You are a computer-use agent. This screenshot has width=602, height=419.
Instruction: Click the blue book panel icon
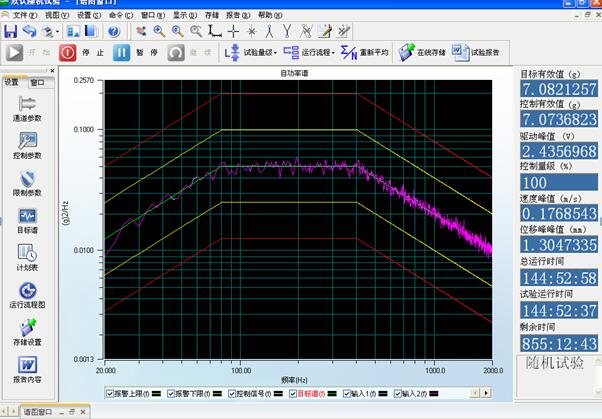pos(91,31)
